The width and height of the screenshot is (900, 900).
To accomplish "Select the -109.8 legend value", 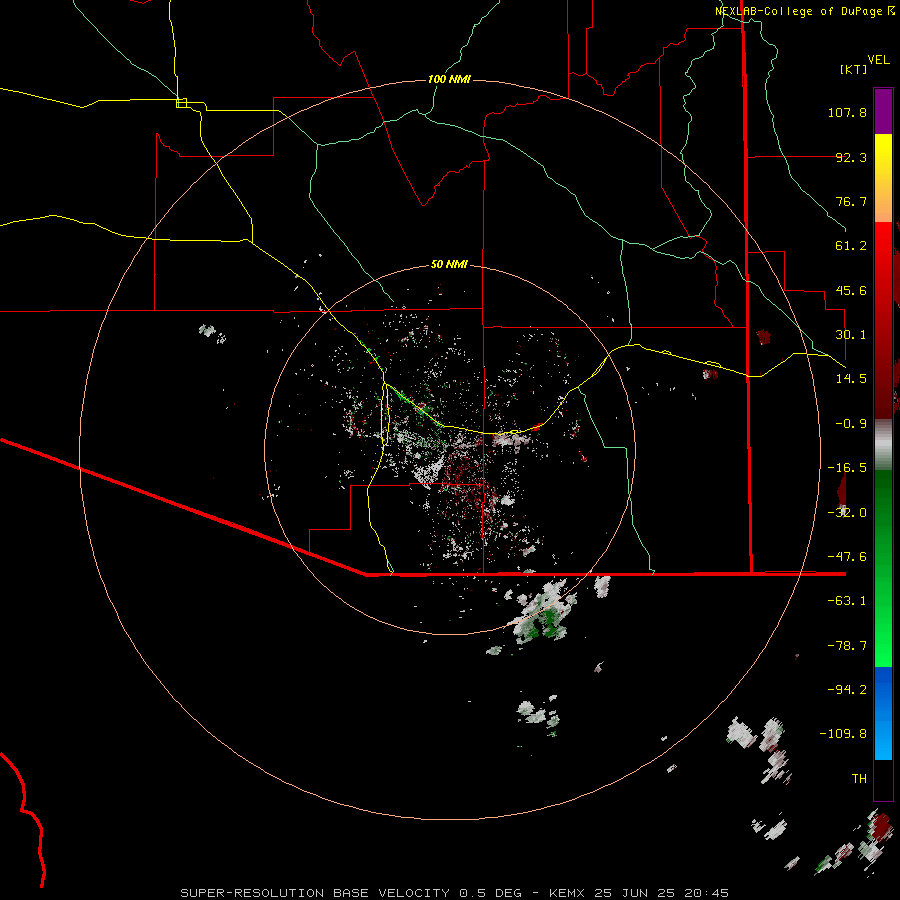I will (843, 734).
